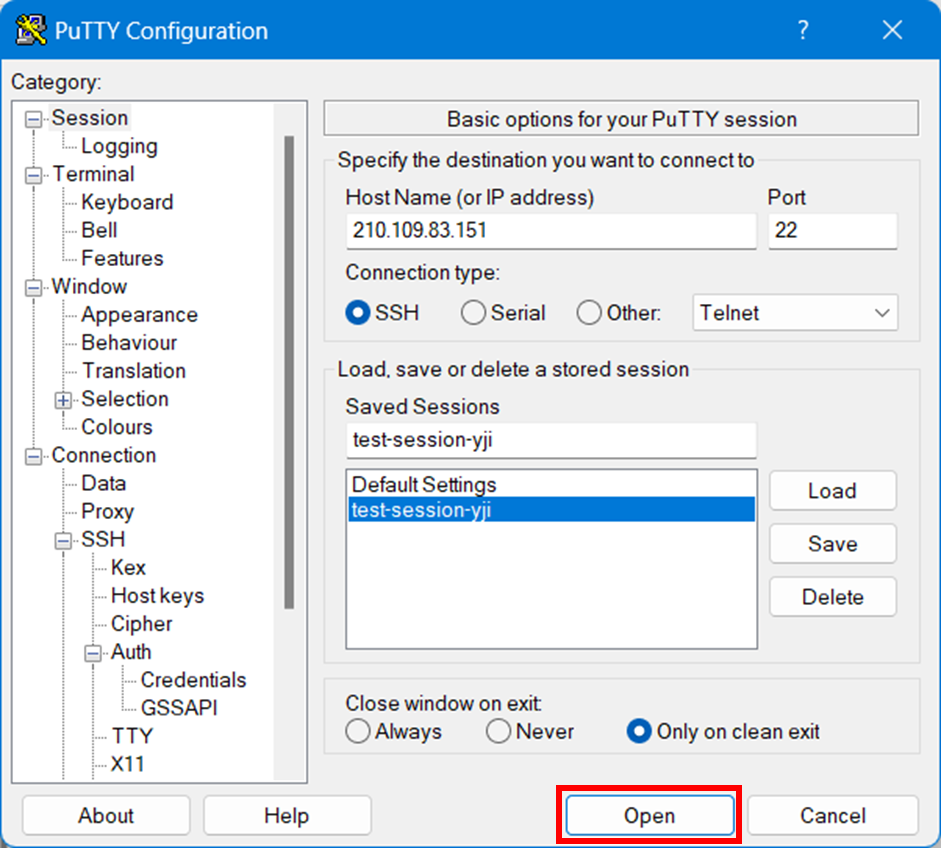Viewport: 941px width, 848px height.
Task: Click the About button
Action: [x=106, y=816]
